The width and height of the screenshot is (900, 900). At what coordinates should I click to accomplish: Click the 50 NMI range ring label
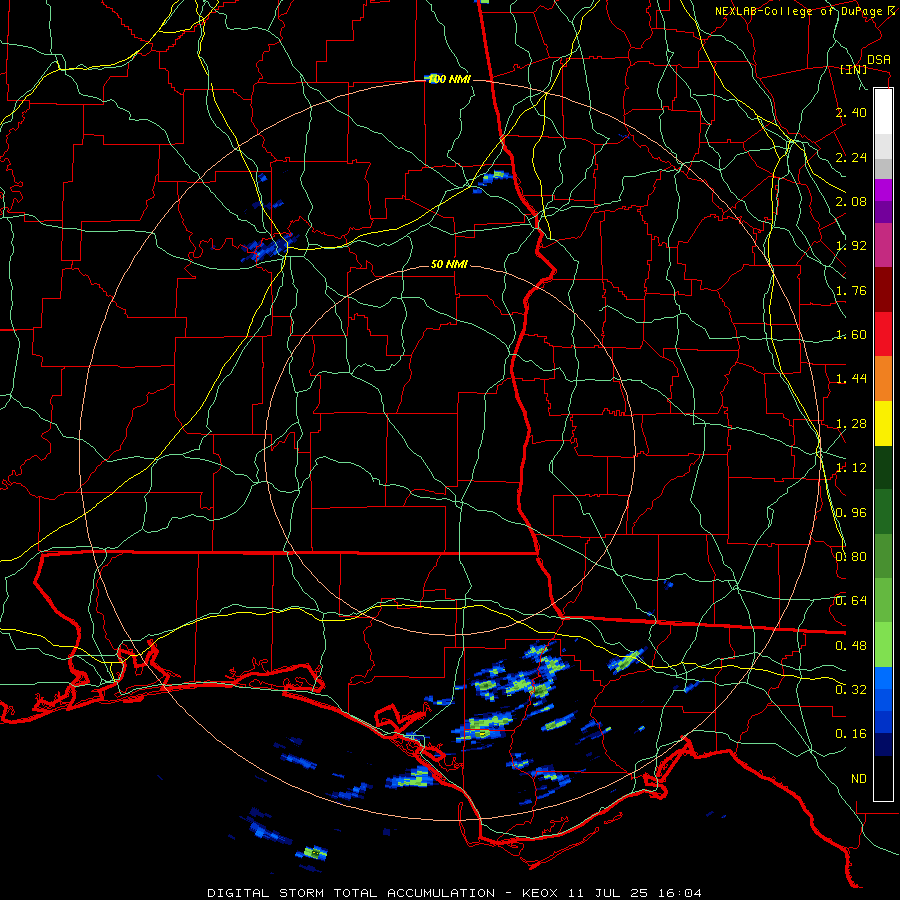449,264
